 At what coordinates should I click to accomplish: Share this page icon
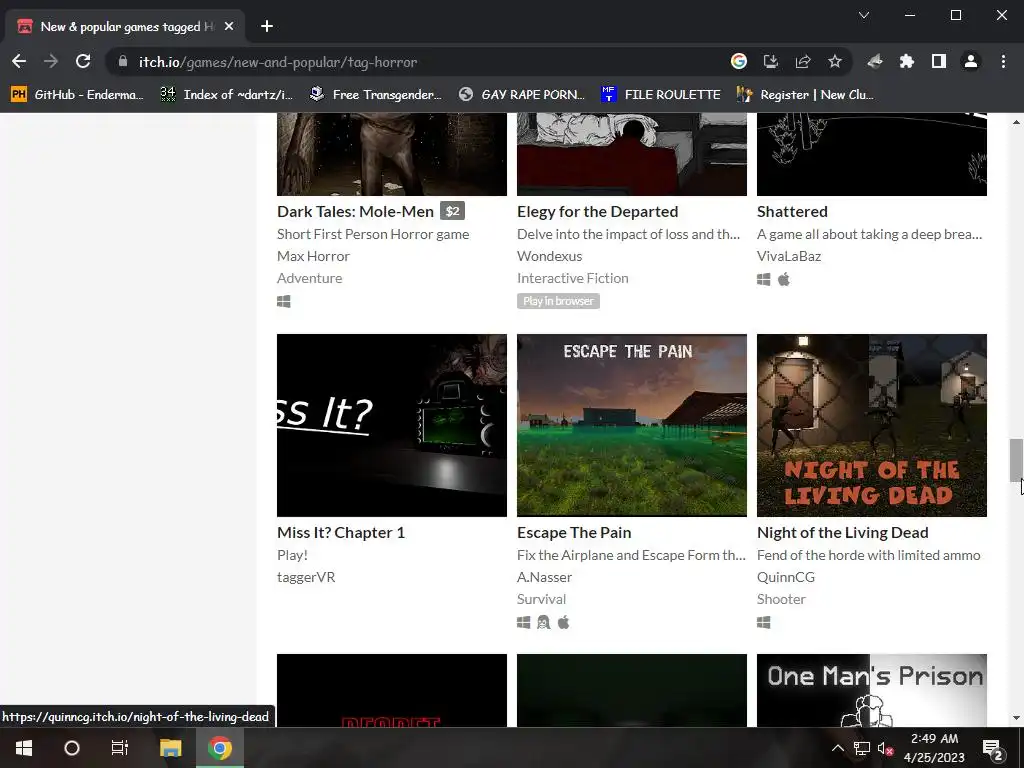pos(803,61)
